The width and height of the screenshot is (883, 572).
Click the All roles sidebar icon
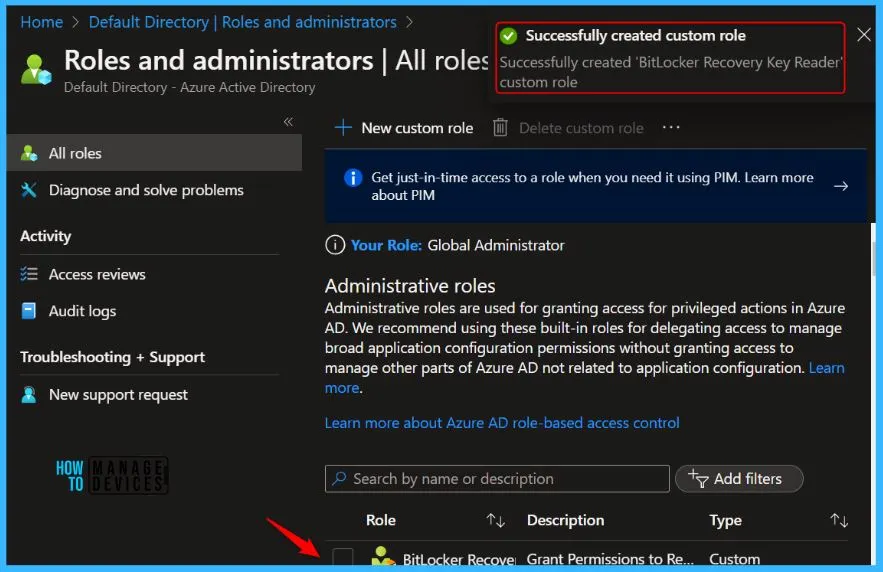click(x=29, y=153)
